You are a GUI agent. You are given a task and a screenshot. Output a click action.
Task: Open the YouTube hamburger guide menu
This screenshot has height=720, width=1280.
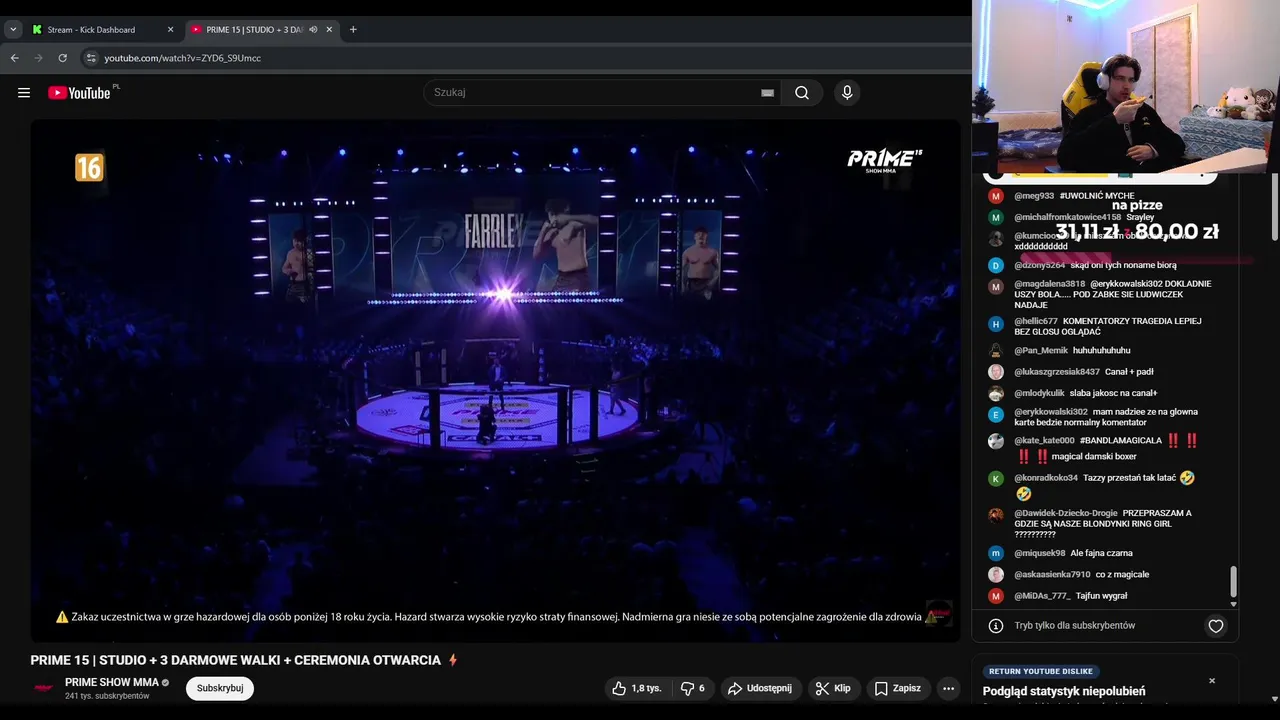coord(24,93)
